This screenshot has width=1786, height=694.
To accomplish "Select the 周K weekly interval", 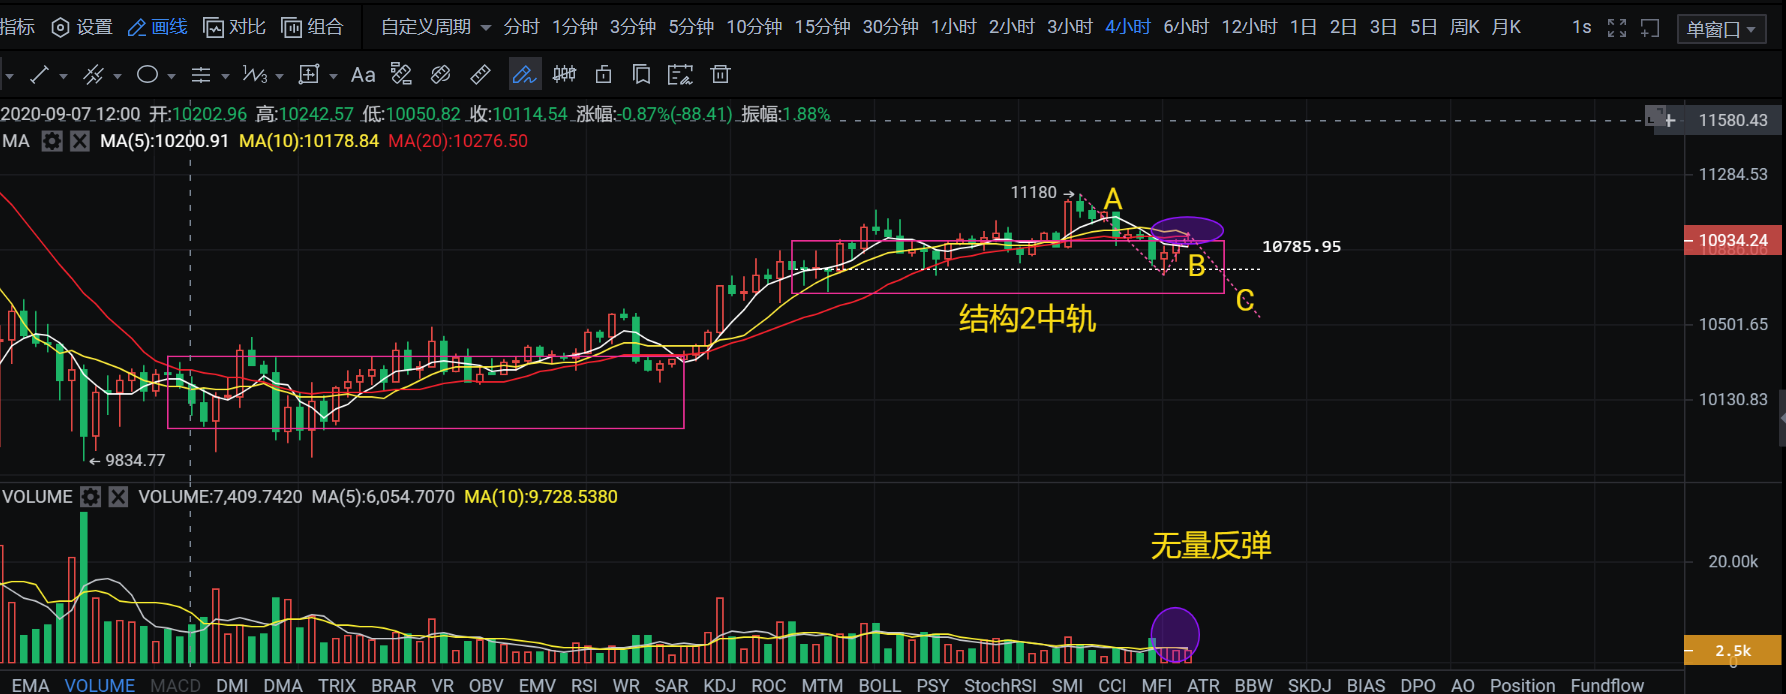I will click(1465, 27).
